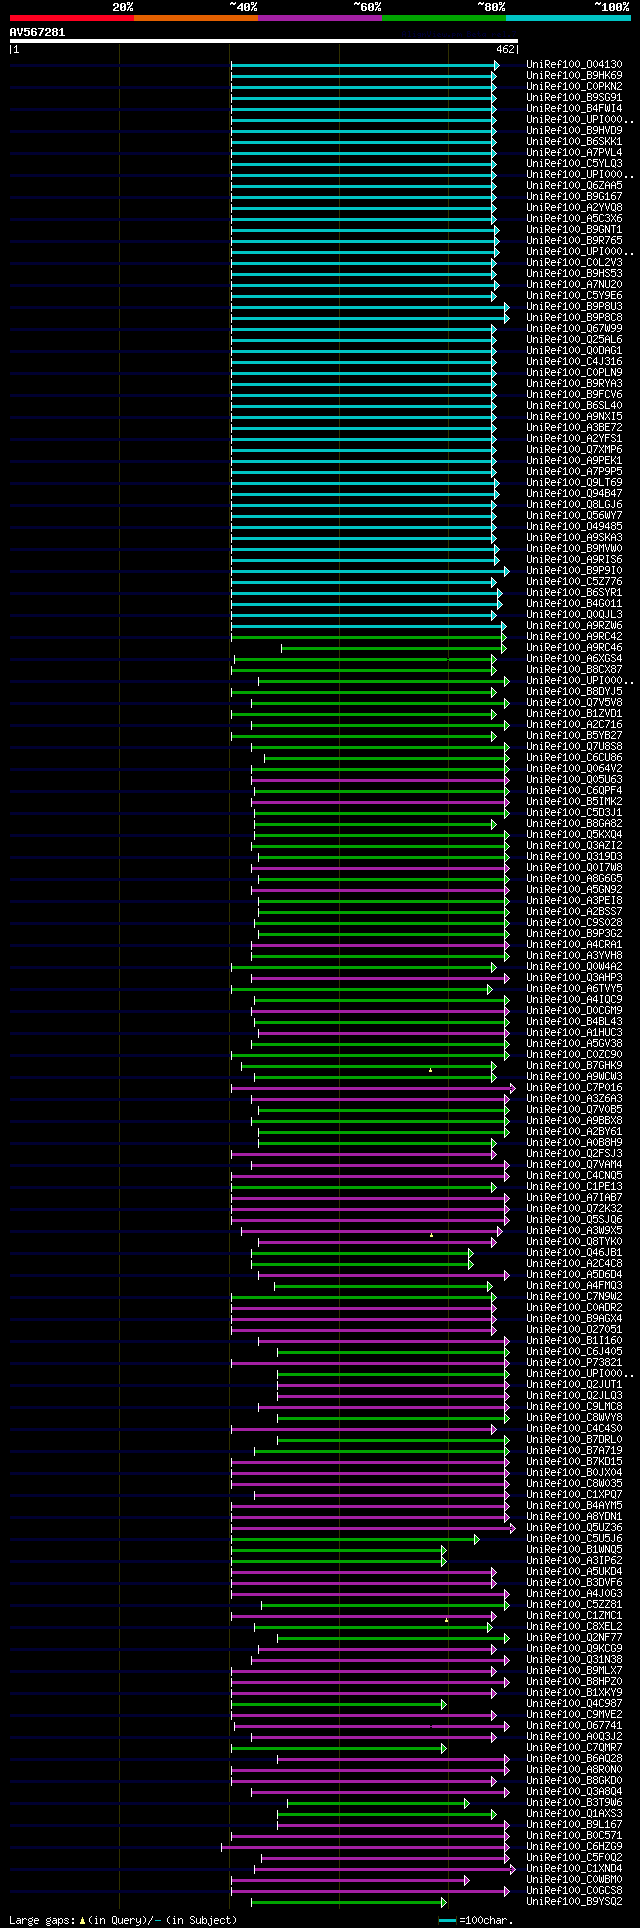Image resolution: width=640 pixels, height=1928 pixels.
Task: Select the UniRef100_B7A719 label
Action: (574, 1450)
